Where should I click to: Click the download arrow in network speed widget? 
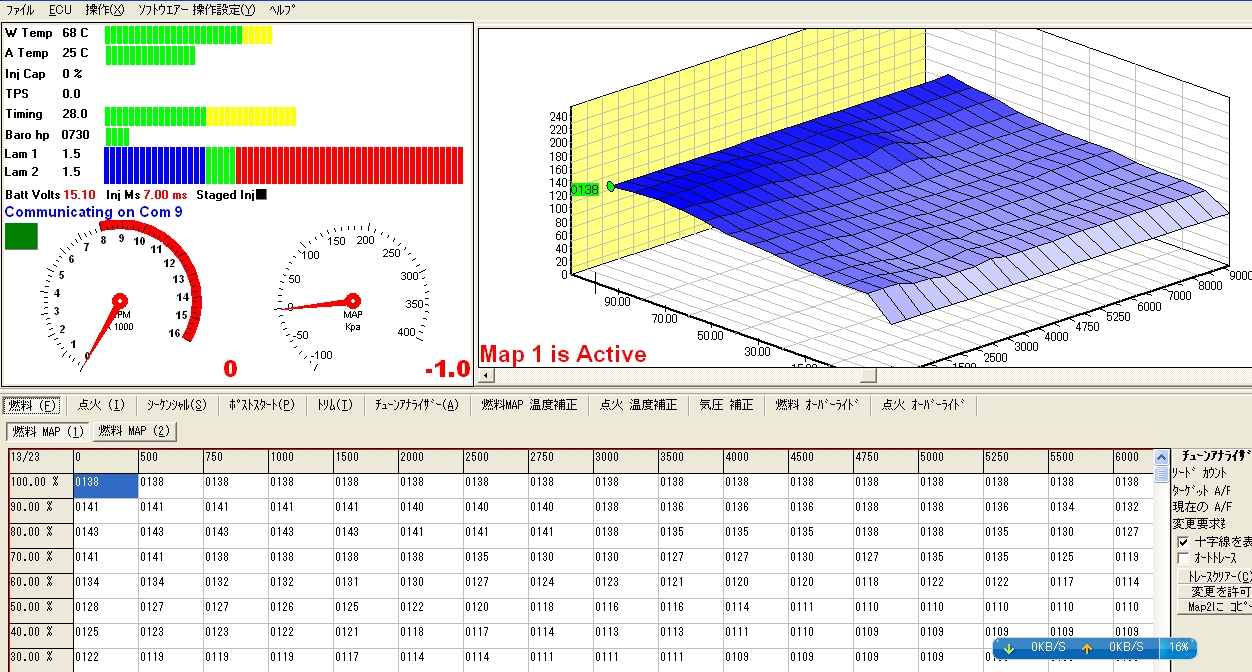click(1008, 647)
